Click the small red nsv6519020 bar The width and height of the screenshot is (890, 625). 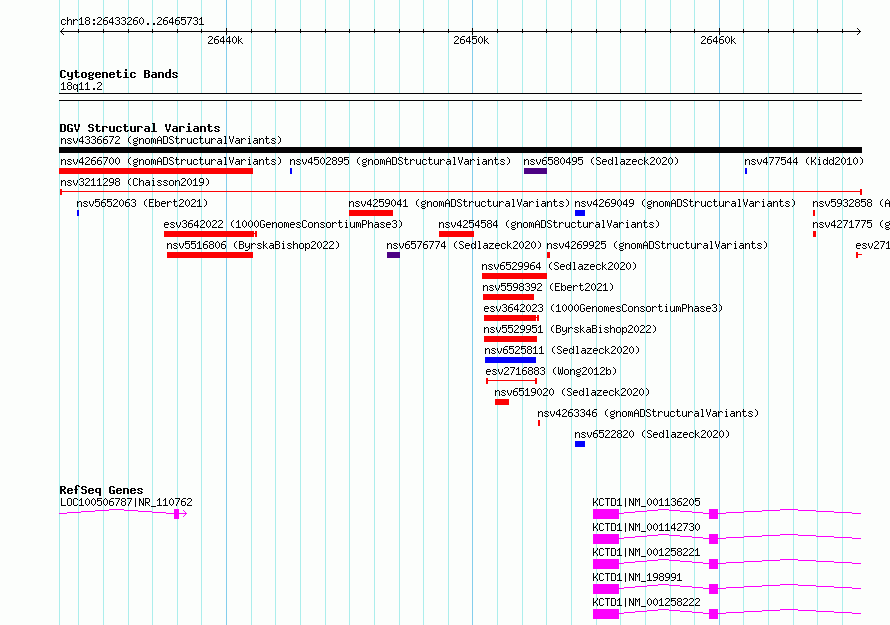[x=502, y=402]
